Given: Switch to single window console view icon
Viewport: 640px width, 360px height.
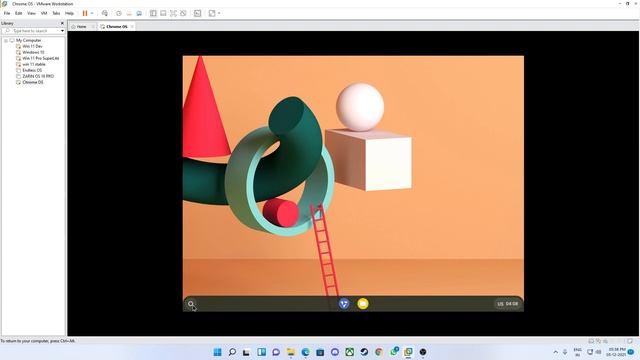Looking at the screenshot, I should point(163,13).
